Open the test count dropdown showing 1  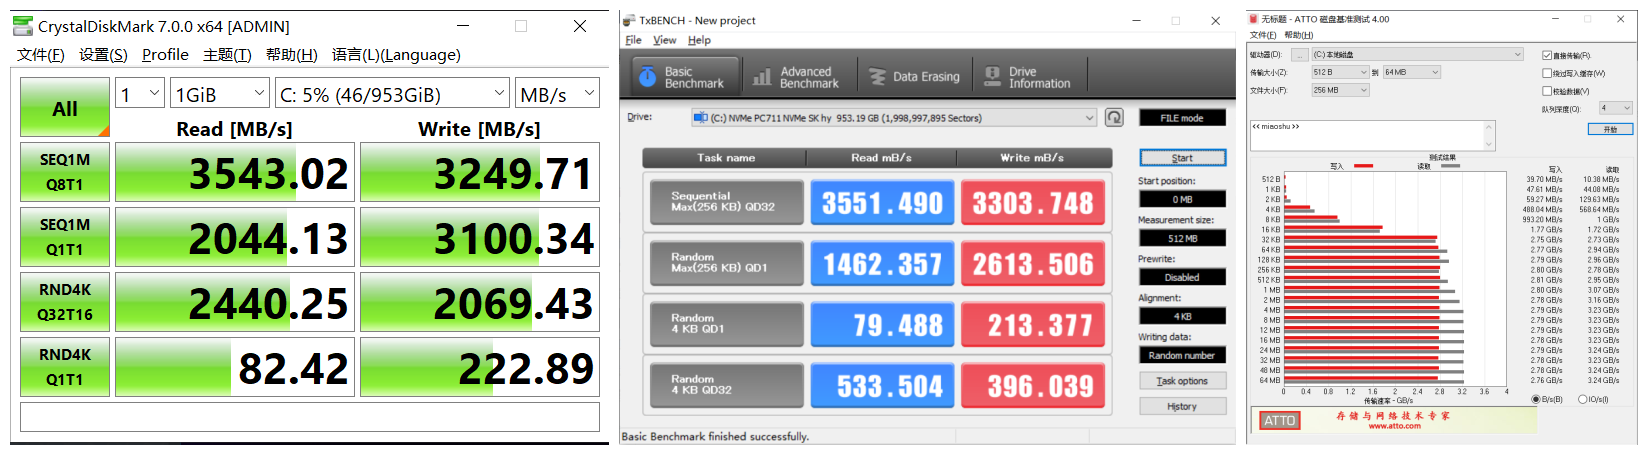(140, 94)
